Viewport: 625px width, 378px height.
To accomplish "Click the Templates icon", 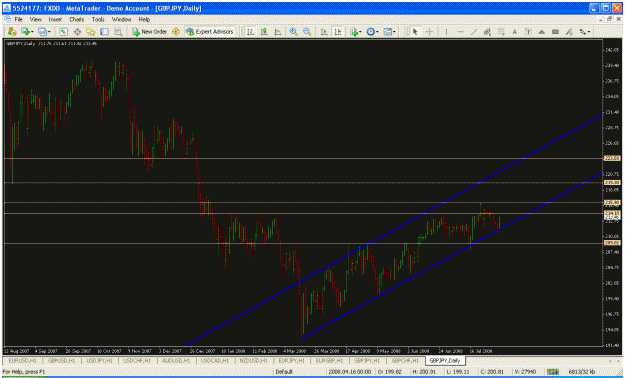I will pos(387,32).
